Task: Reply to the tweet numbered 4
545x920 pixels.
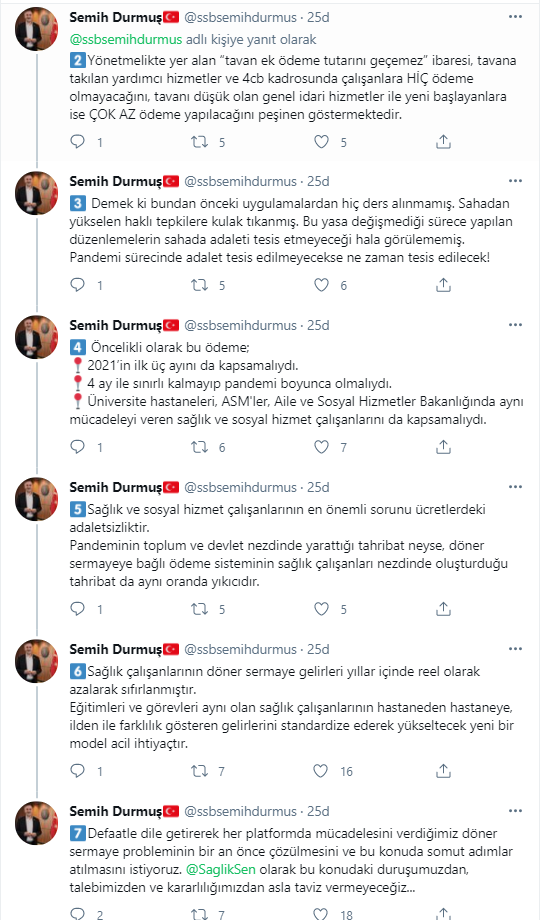Action: click(x=77, y=447)
